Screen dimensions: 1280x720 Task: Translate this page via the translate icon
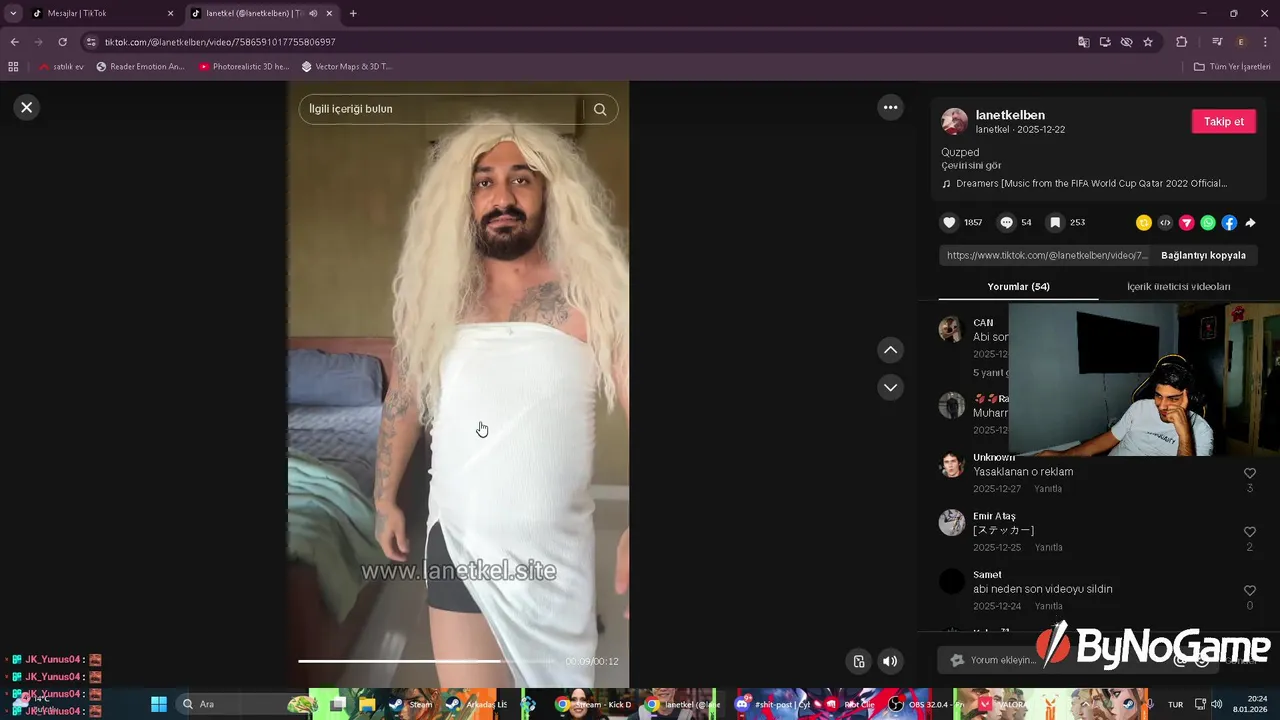(x=1084, y=42)
